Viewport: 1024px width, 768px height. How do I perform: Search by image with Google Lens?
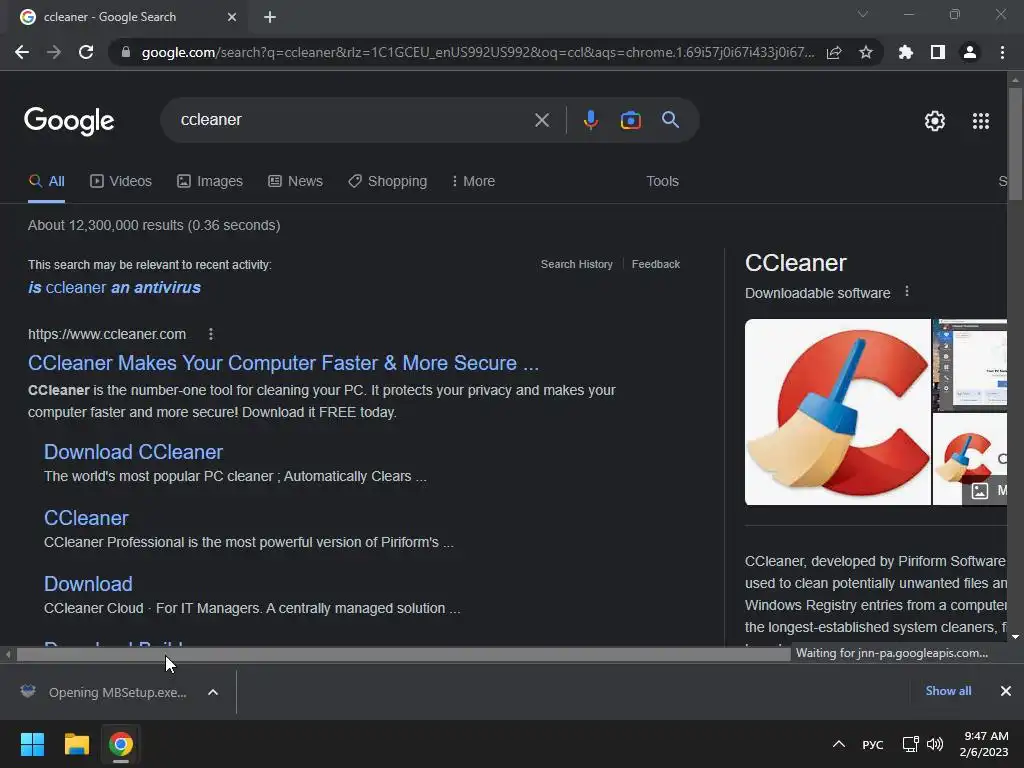[630, 120]
